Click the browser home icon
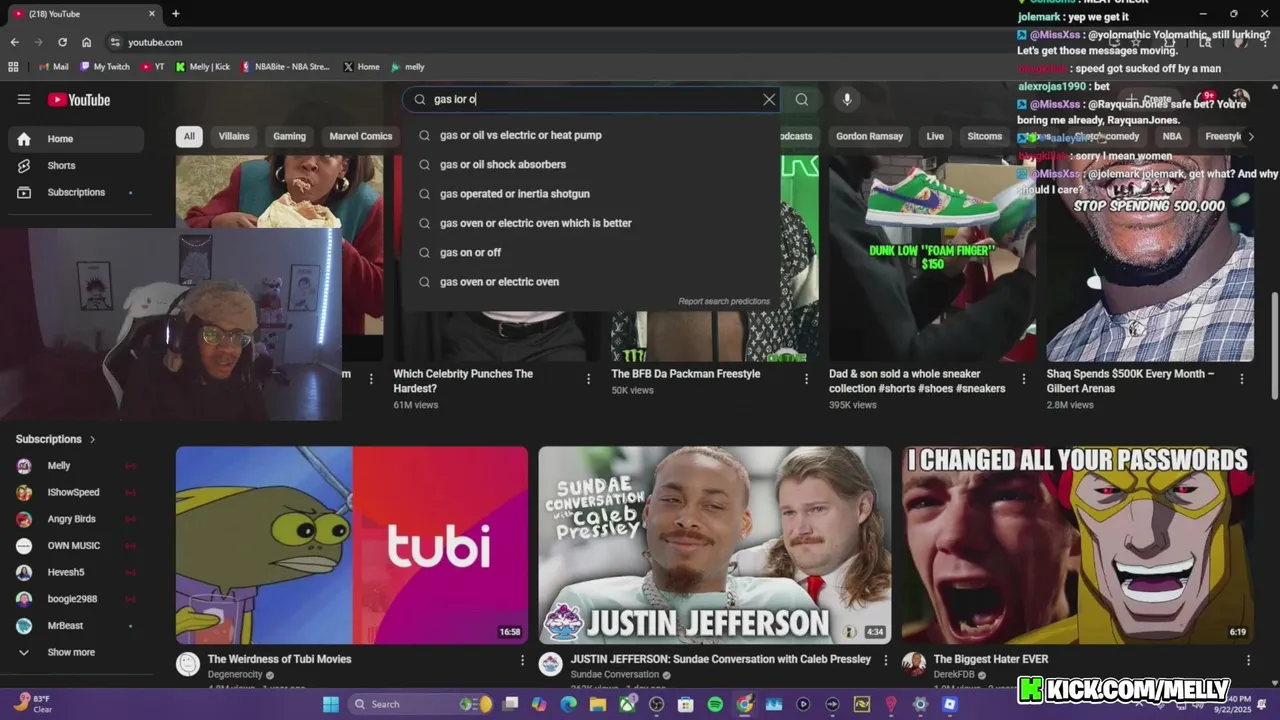The width and height of the screenshot is (1280, 720). pyautogui.click(x=87, y=42)
